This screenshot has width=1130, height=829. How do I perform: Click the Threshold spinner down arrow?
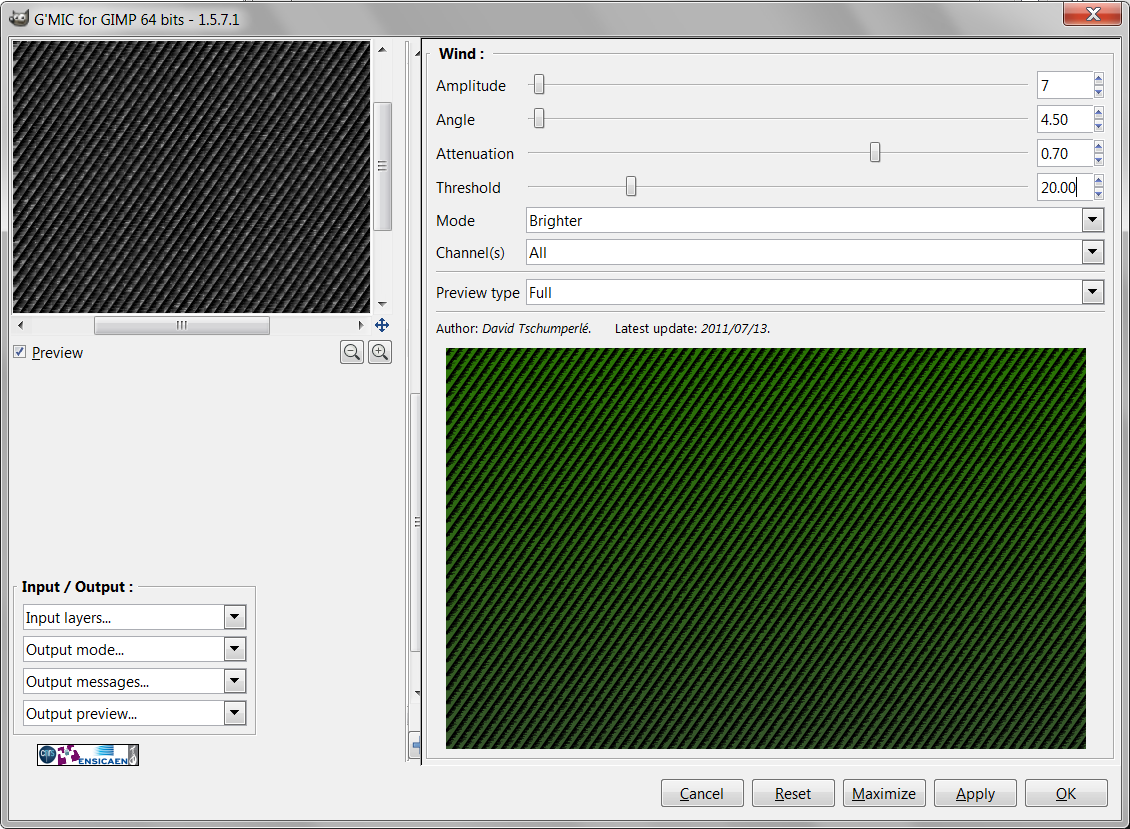pos(1099,193)
